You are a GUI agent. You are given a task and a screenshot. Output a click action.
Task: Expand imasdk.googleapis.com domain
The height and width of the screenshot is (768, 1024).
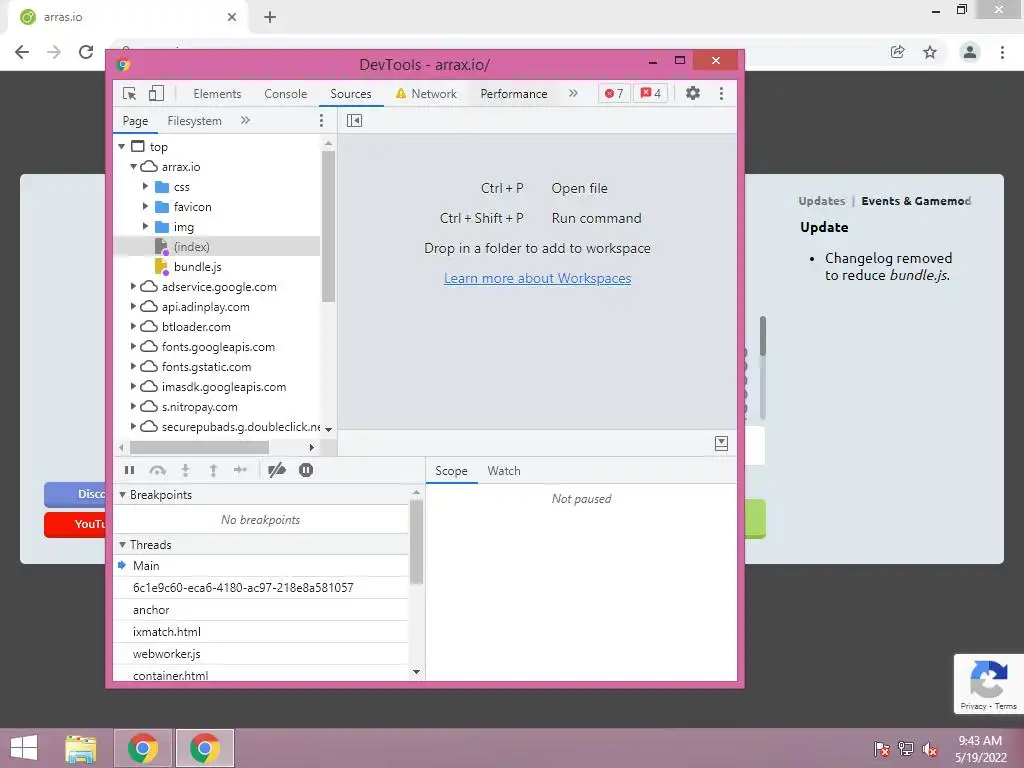pos(133,387)
